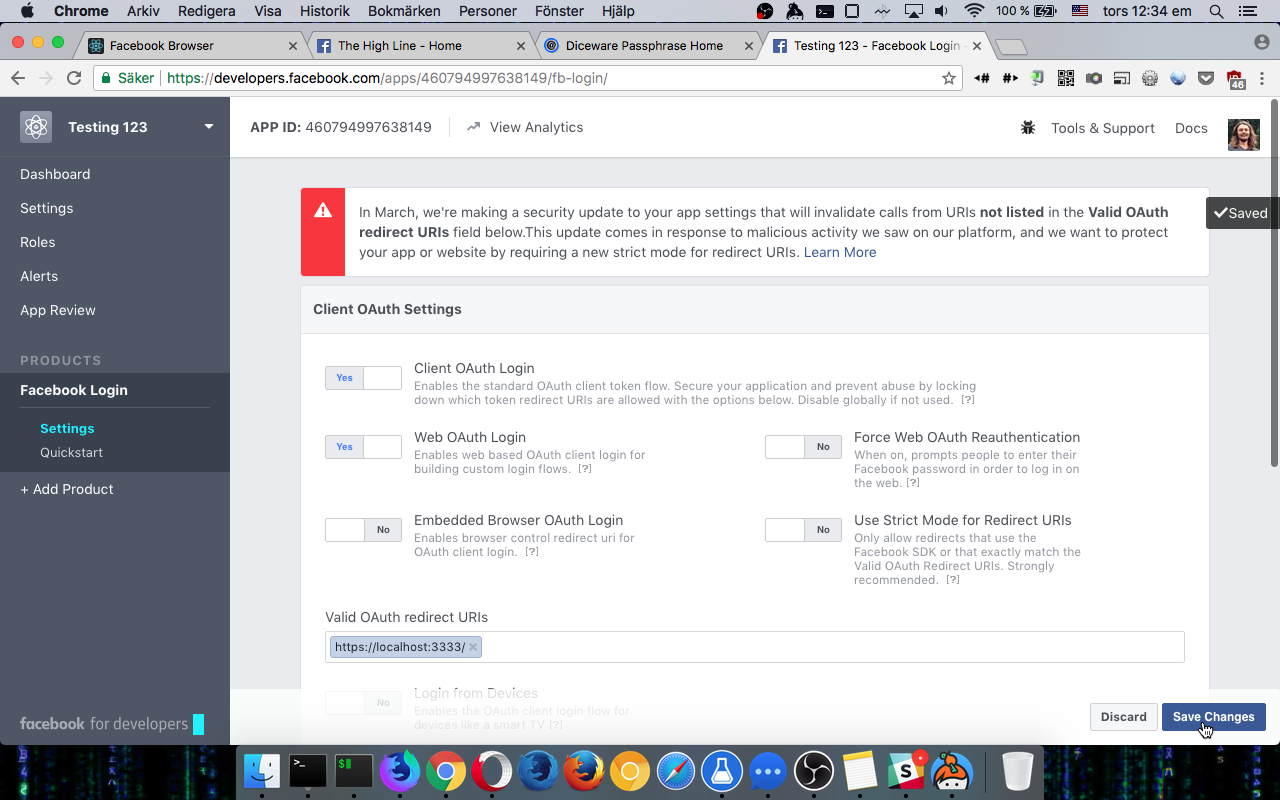Click in Valid OAuth redirect URIs field
Screen dimensions: 1280x800
pyautogui.click(x=755, y=647)
